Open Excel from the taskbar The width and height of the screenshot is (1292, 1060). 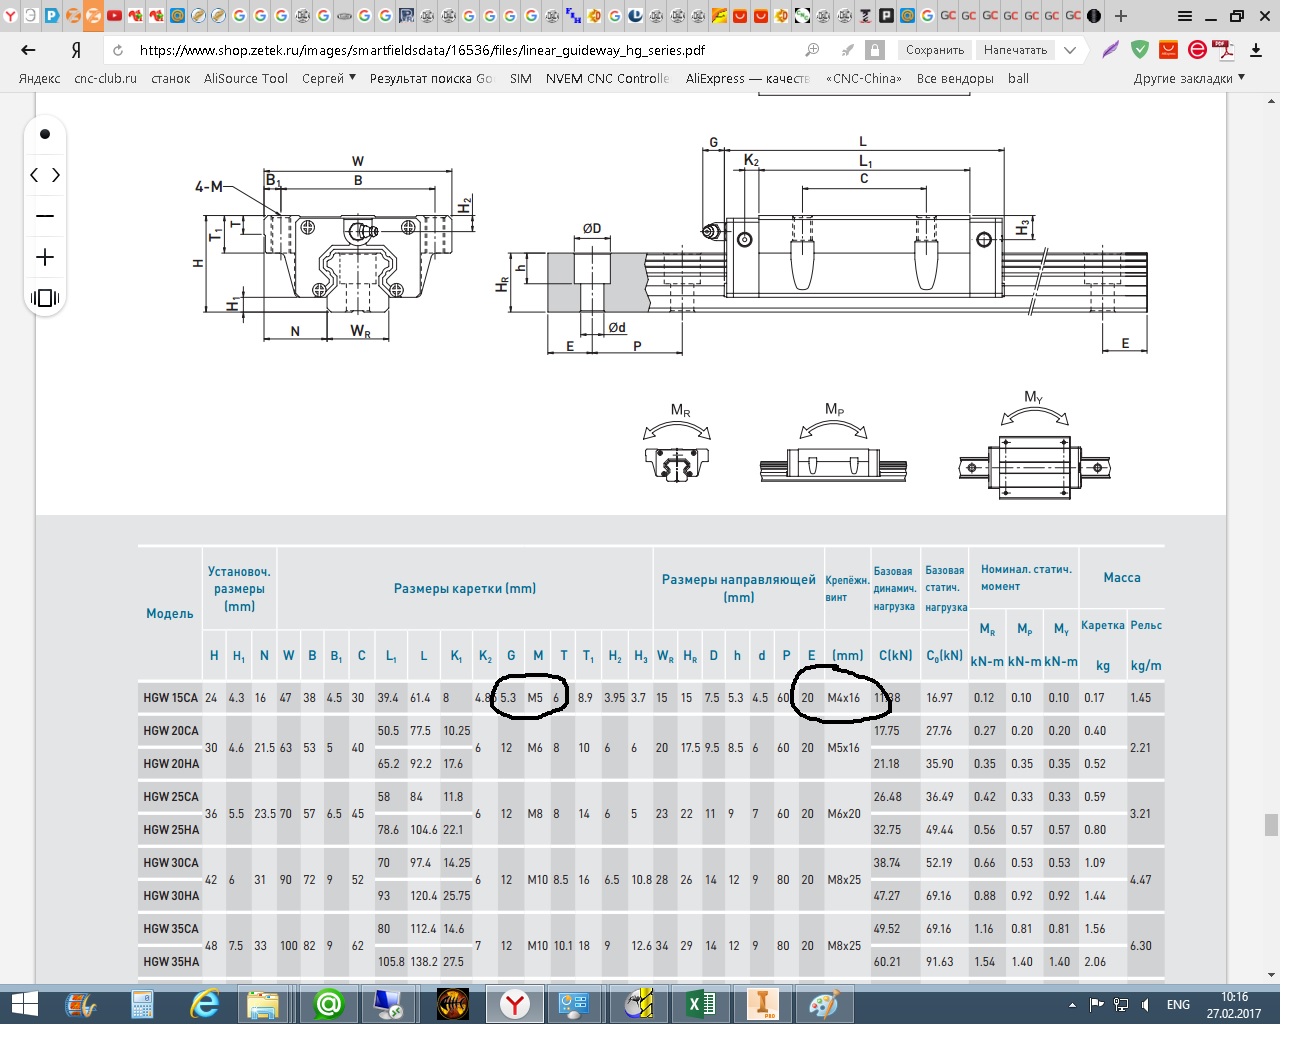[700, 1004]
